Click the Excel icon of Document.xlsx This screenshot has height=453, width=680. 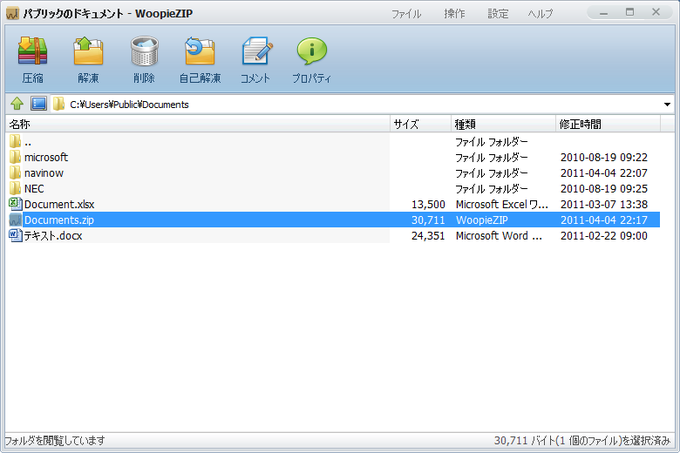16,204
